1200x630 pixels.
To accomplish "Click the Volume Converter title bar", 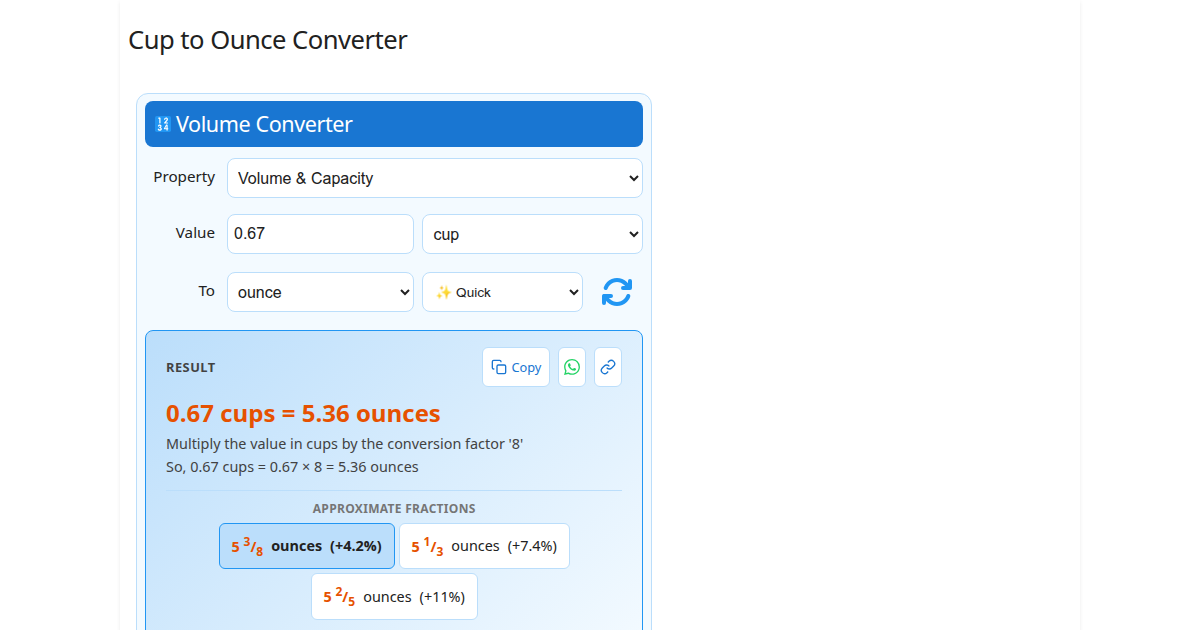I will point(393,123).
